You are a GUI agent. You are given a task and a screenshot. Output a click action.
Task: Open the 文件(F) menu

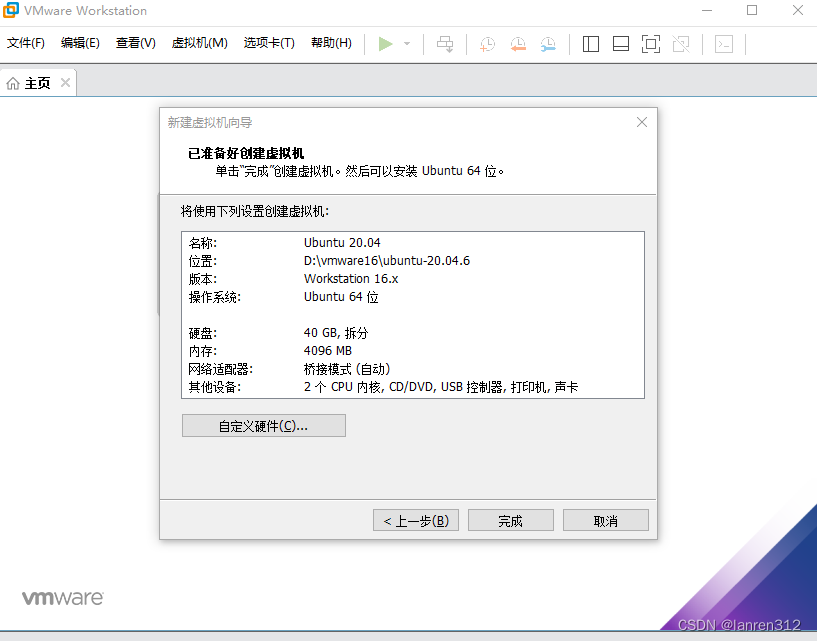26,43
